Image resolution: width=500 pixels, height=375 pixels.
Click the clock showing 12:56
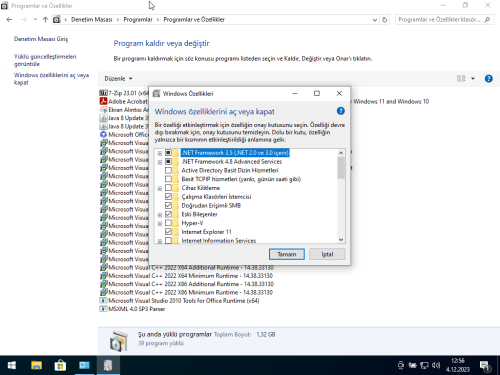click(x=458, y=361)
